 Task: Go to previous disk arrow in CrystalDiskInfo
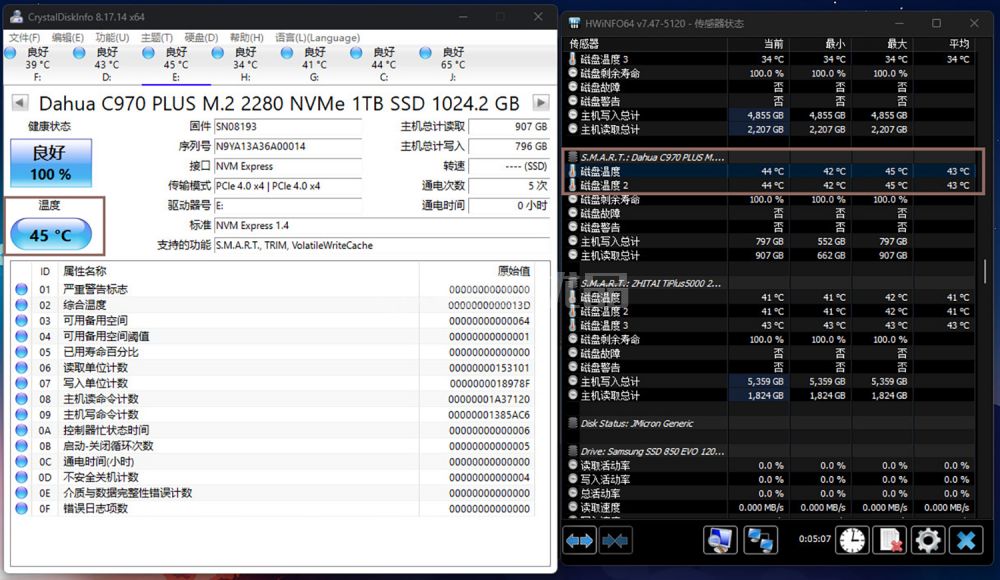tap(20, 102)
